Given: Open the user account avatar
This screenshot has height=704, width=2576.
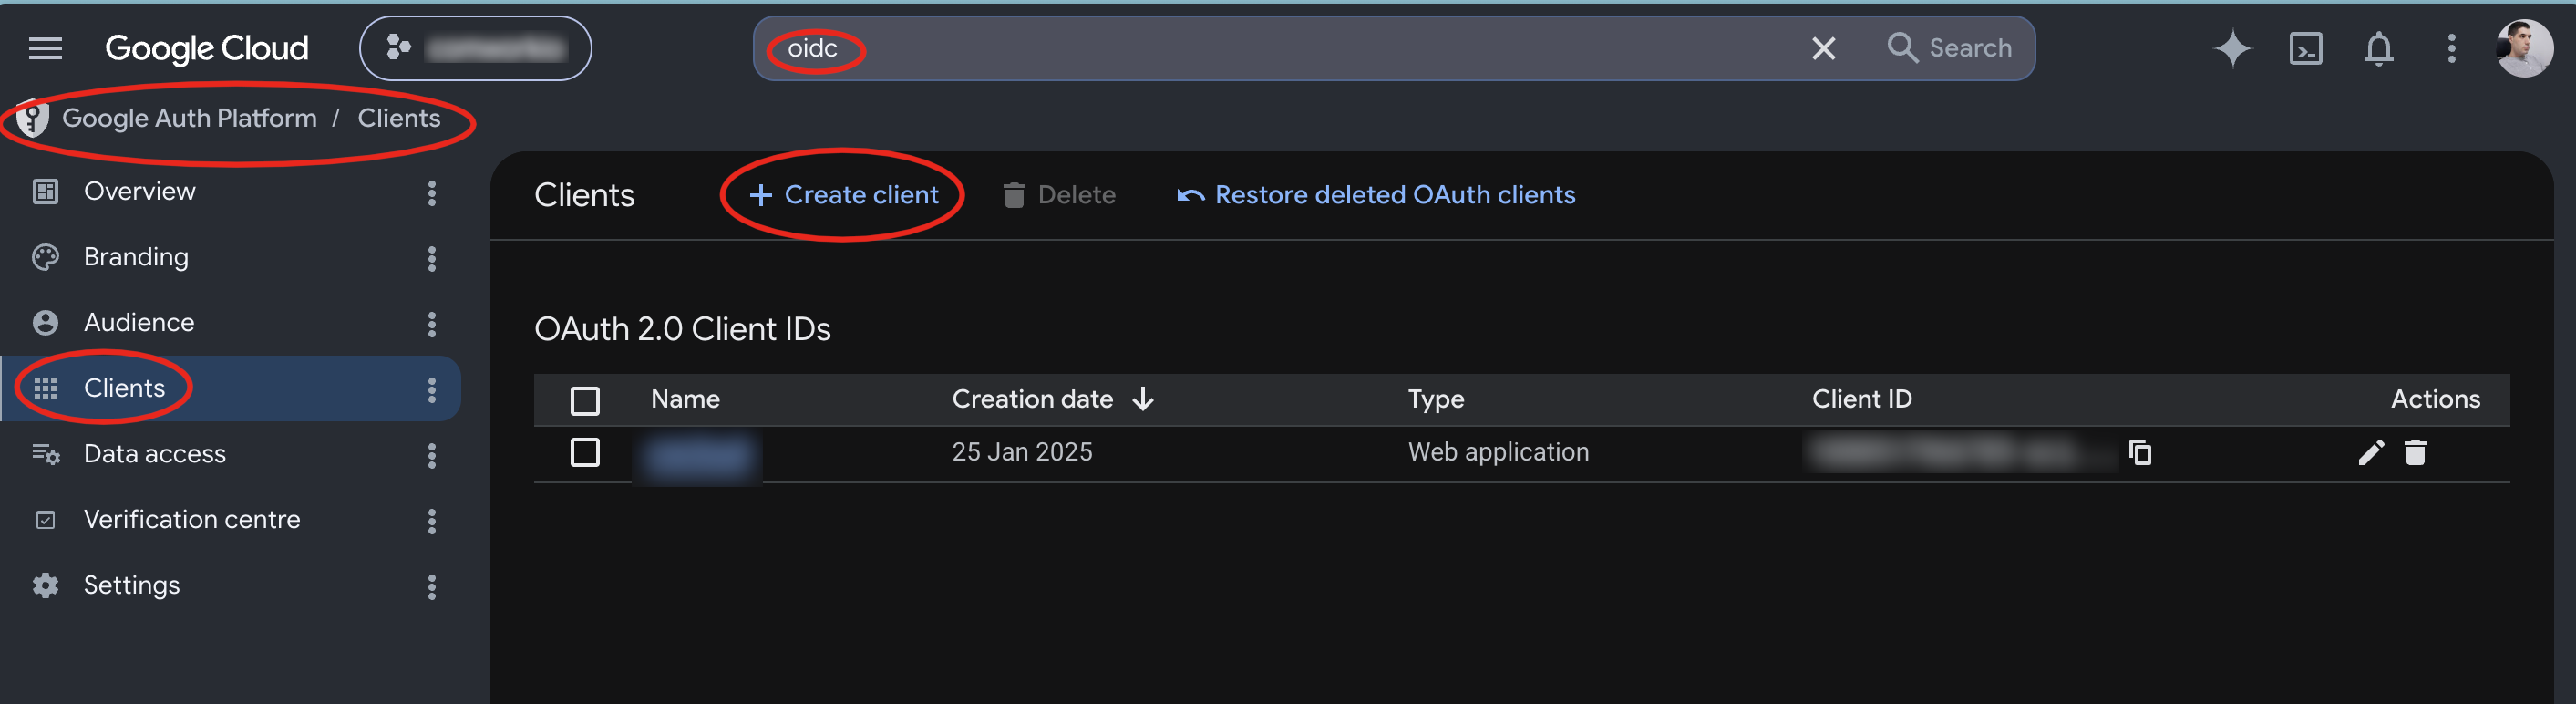Looking at the screenshot, I should click(2523, 48).
